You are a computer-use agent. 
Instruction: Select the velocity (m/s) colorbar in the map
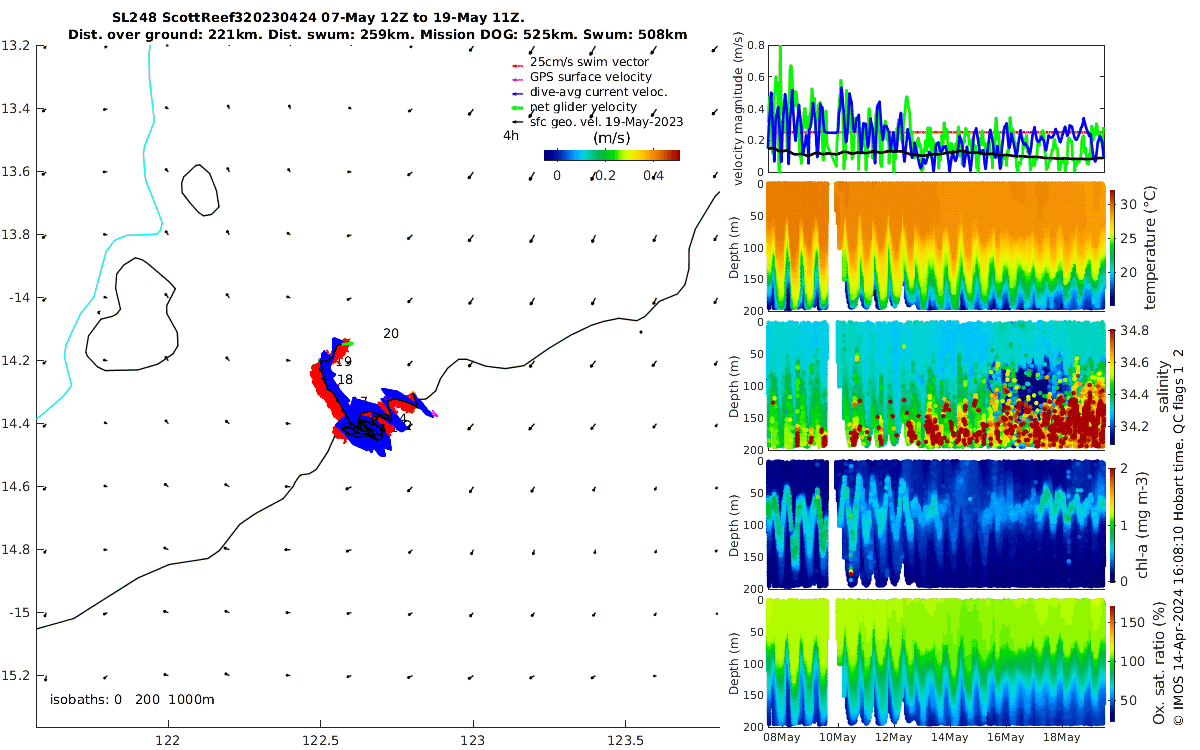[611, 155]
